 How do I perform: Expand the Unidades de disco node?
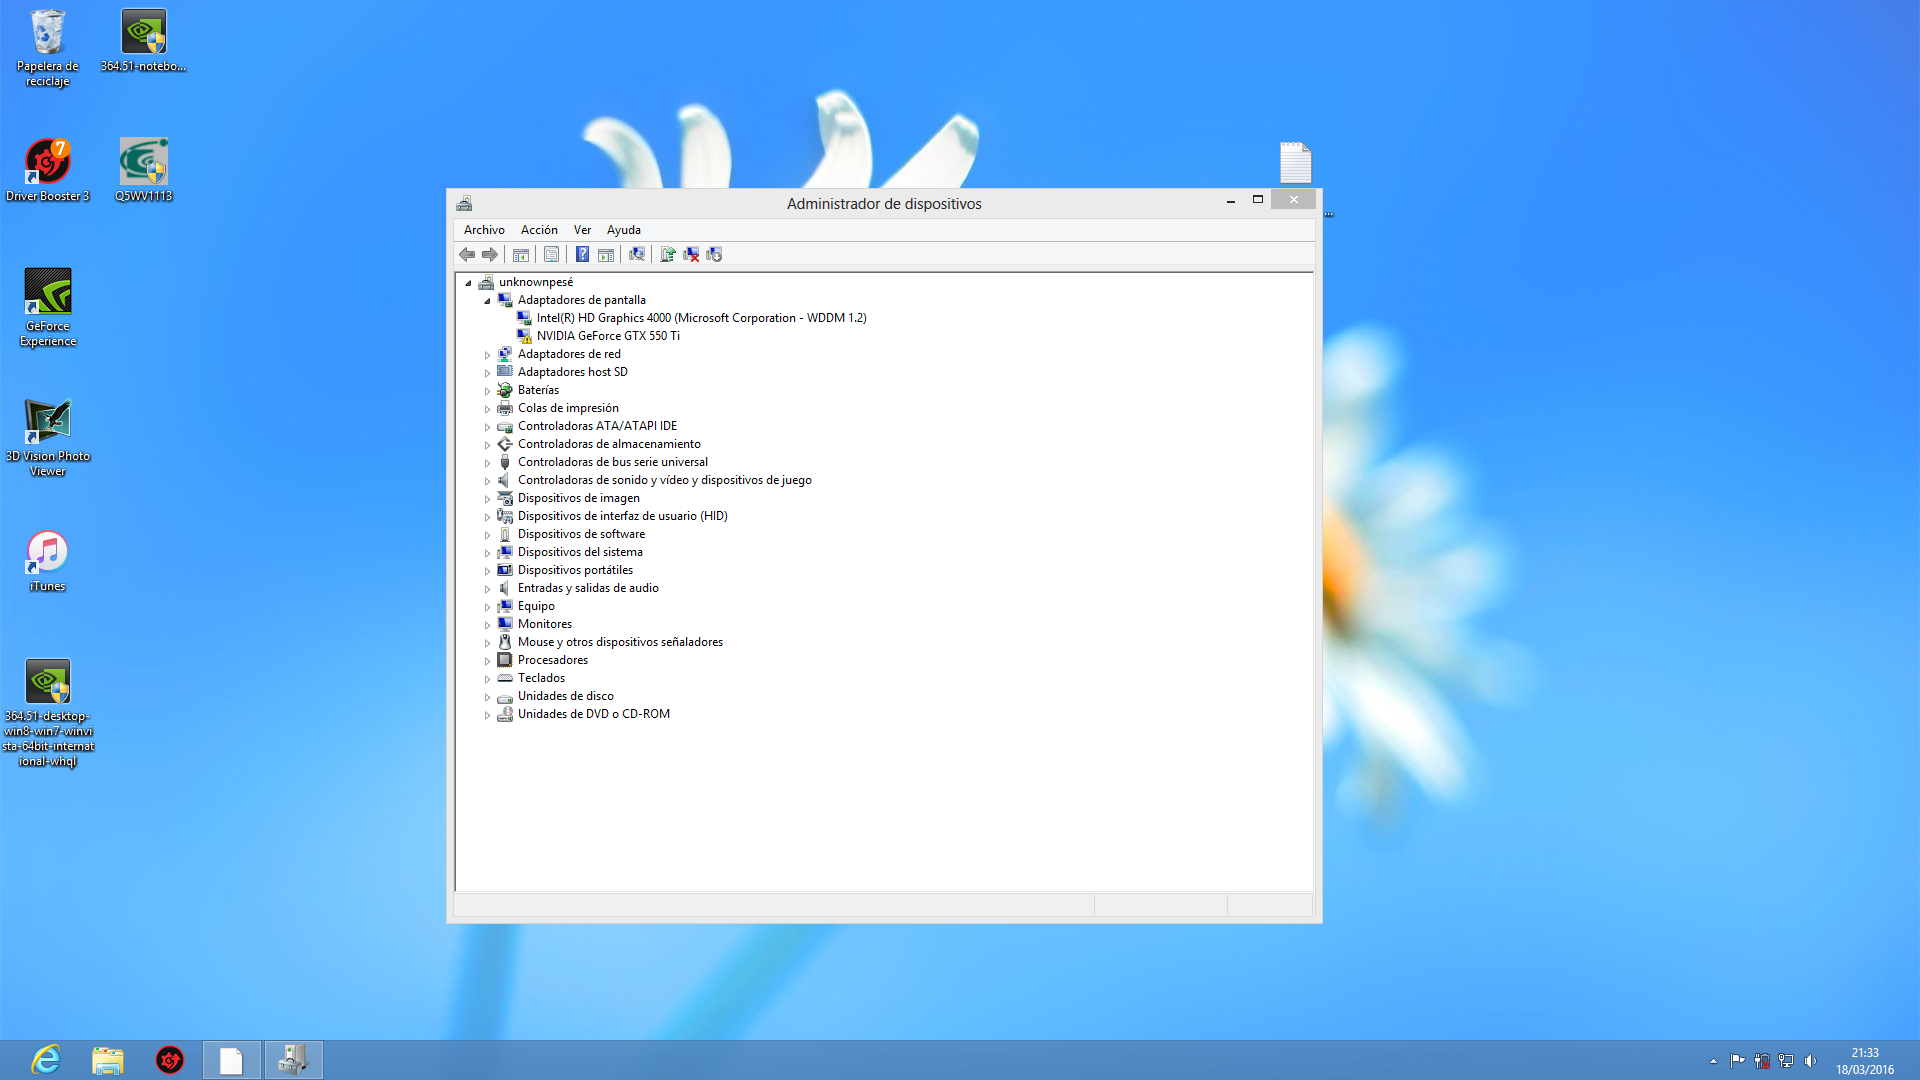(x=487, y=697)
